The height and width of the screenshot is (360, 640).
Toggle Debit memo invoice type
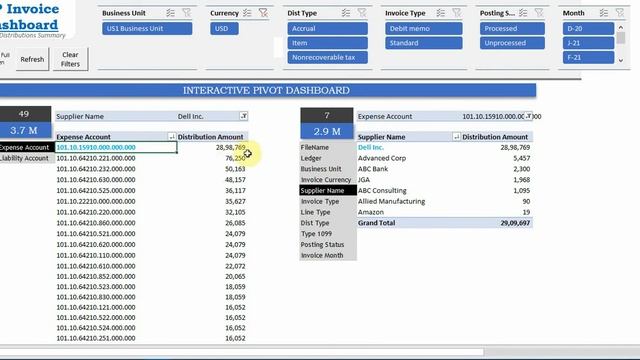(x=424, y=29)
